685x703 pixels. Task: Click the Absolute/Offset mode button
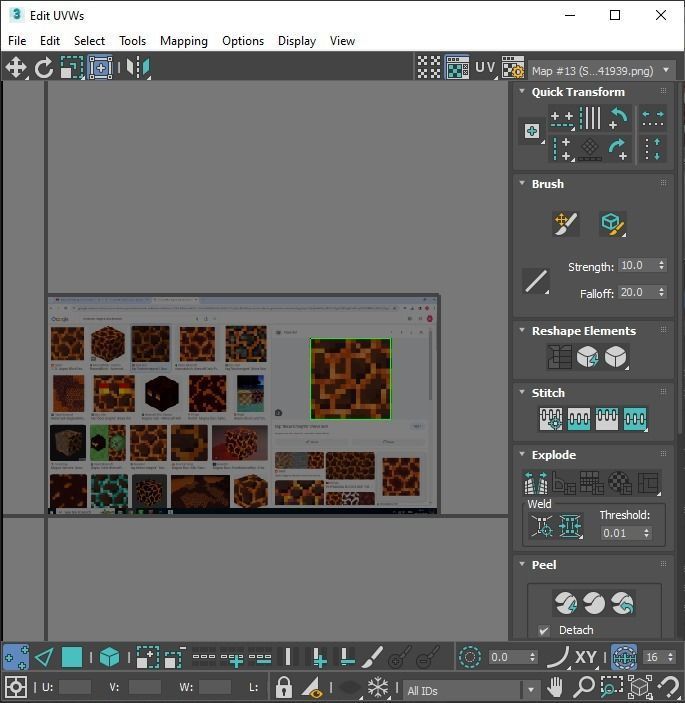16,687
